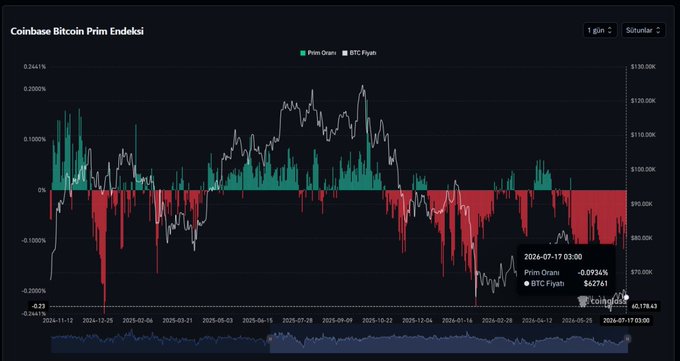Image resolution: width=680 pixels, height=361 pixels.
Task: Click the 0.2000% left axis value
Action: tap(35, 89)
